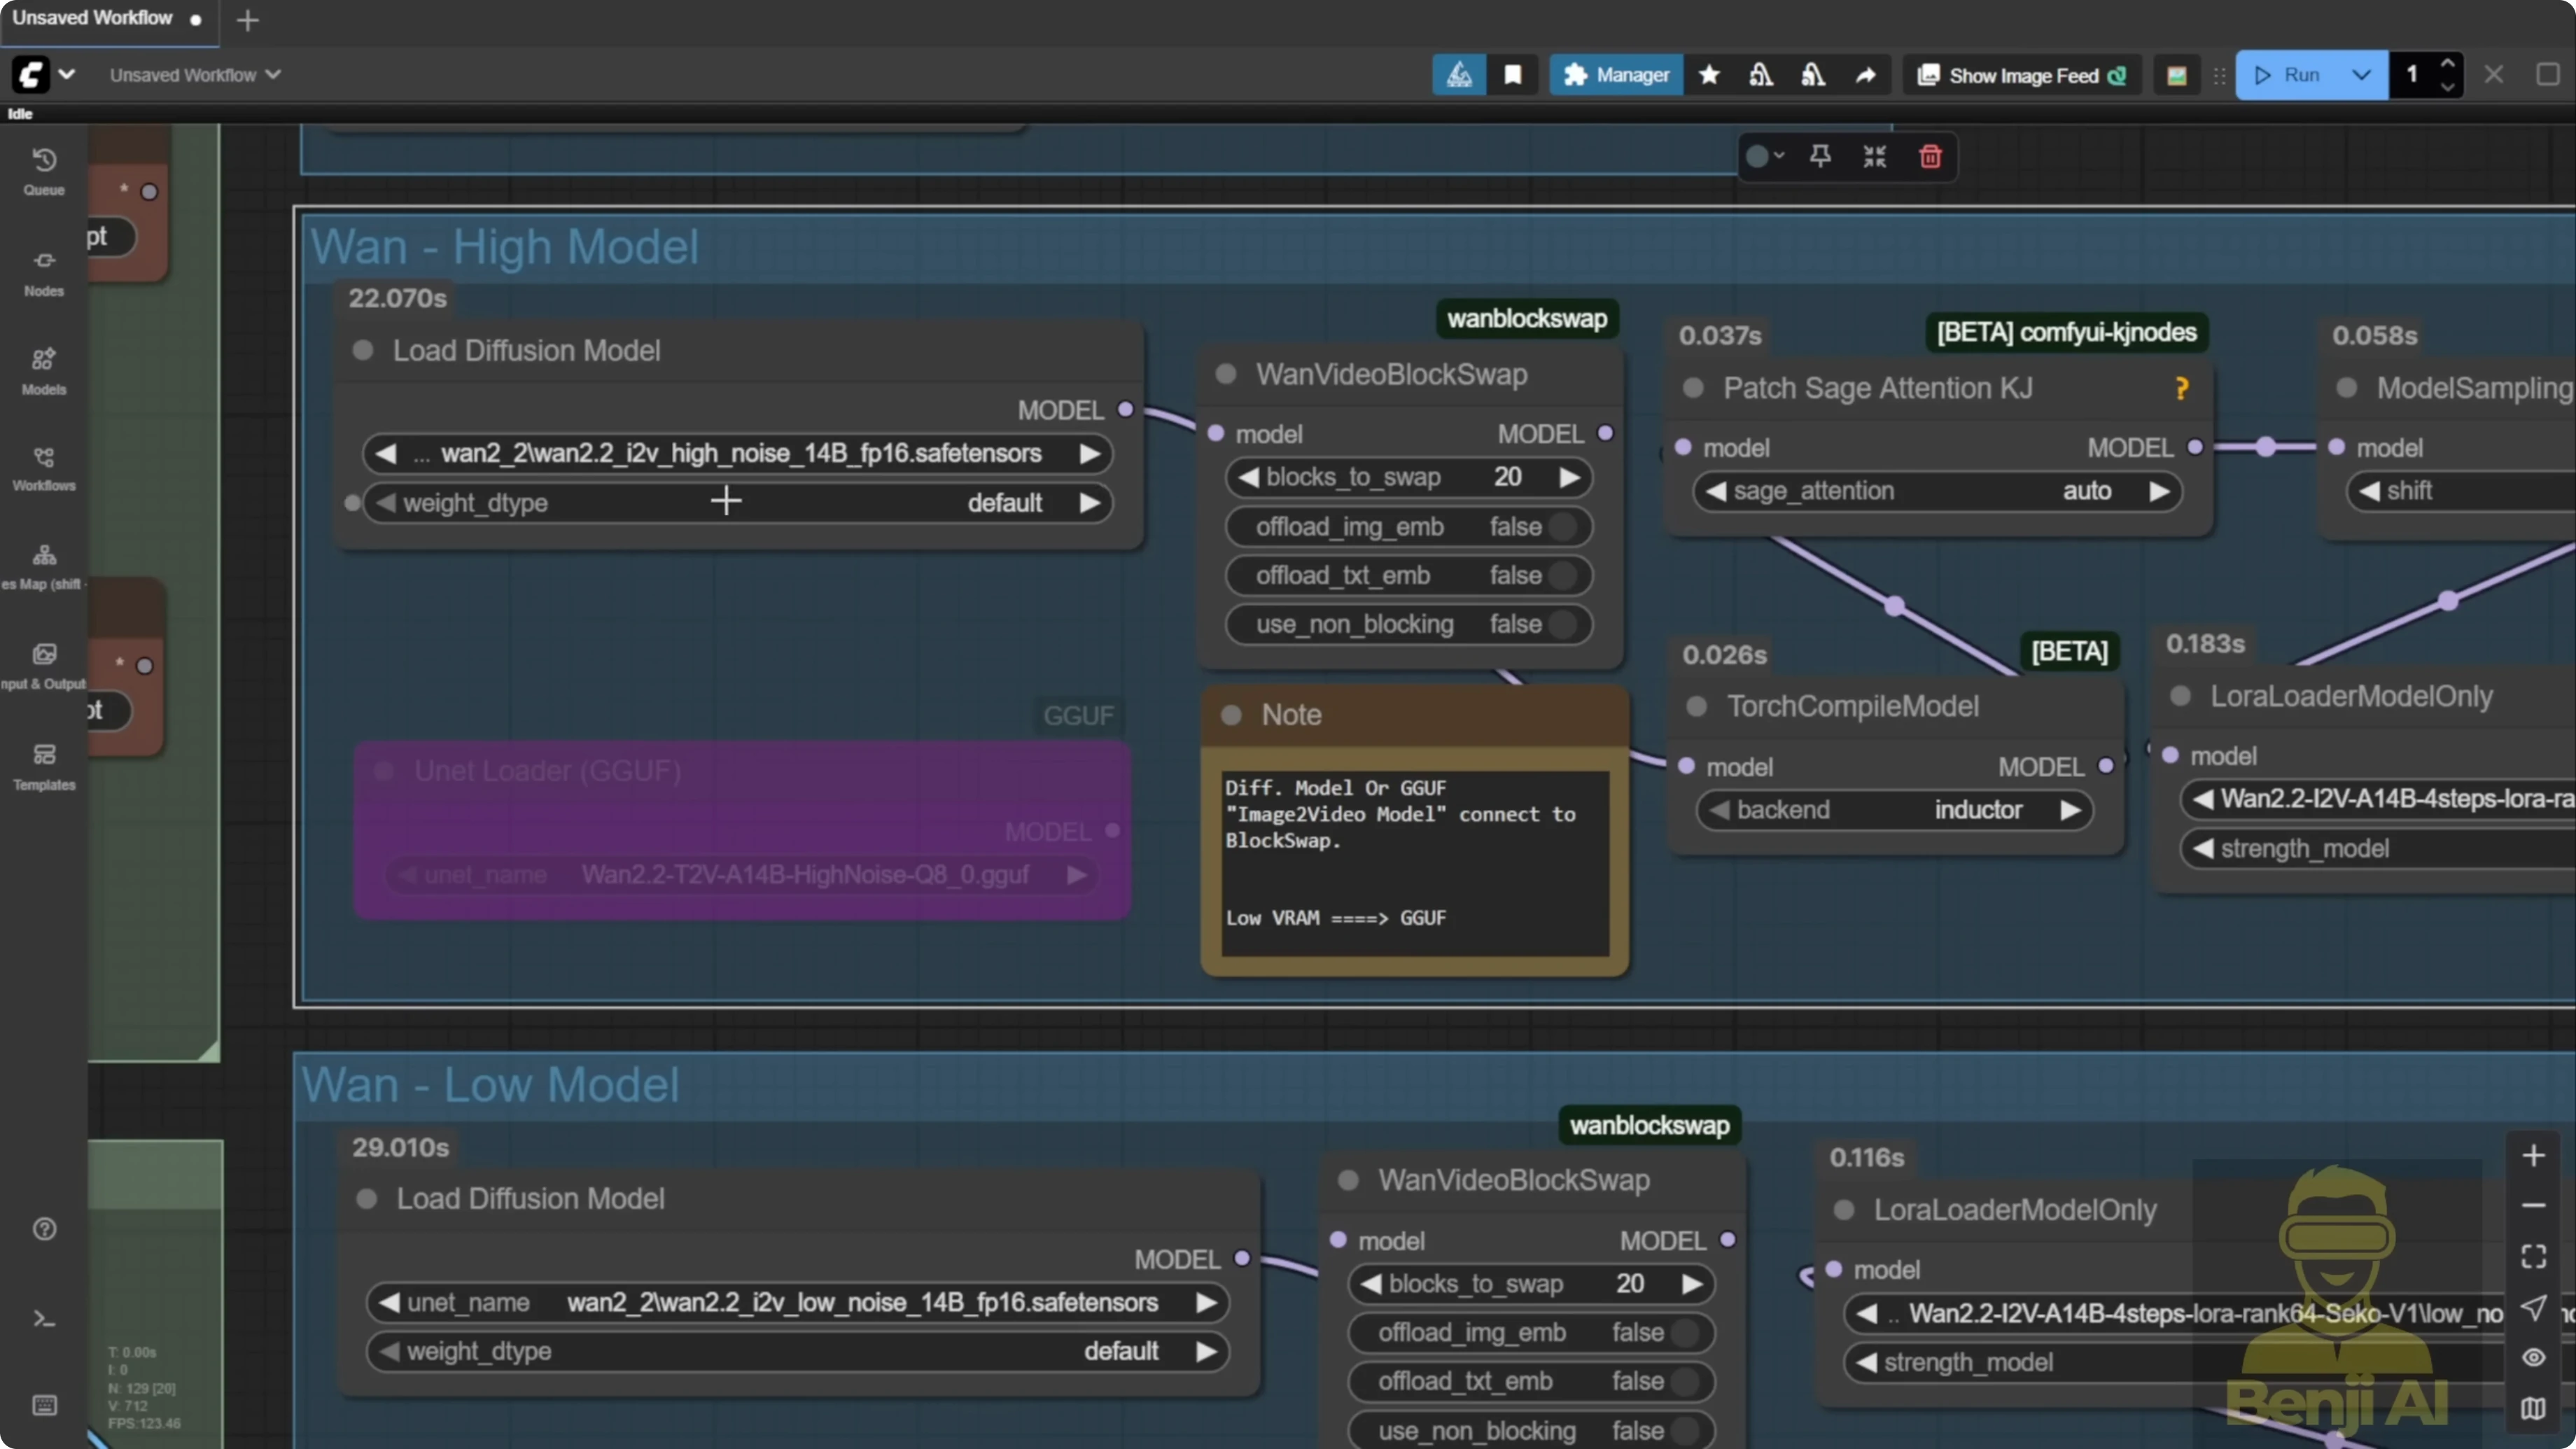Select the Unsaved Workflow tab
This screenshot has height=1449, width=2576.
[x=95, y=17]
